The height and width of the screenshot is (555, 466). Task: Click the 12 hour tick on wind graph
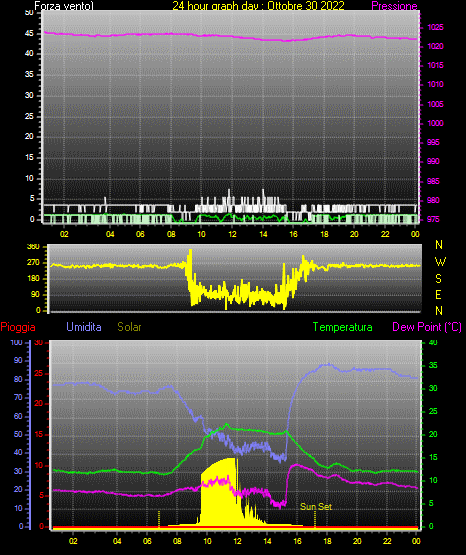[x=232, y=234]
